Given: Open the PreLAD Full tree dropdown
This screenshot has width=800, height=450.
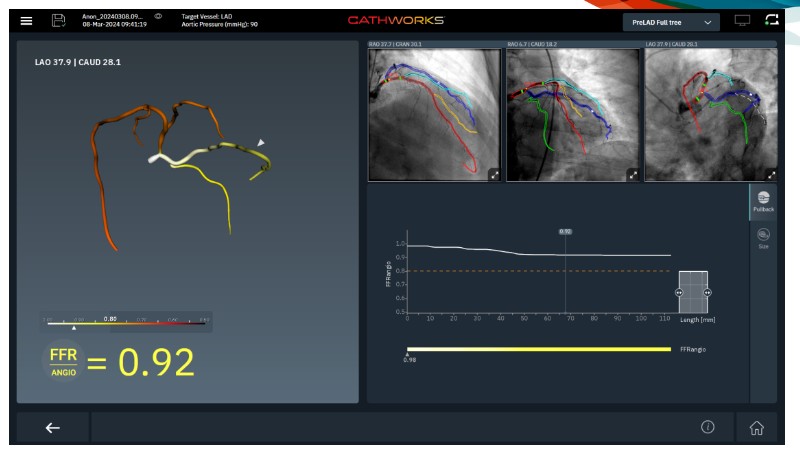Looking at the screenshot, I should (670, 21).
